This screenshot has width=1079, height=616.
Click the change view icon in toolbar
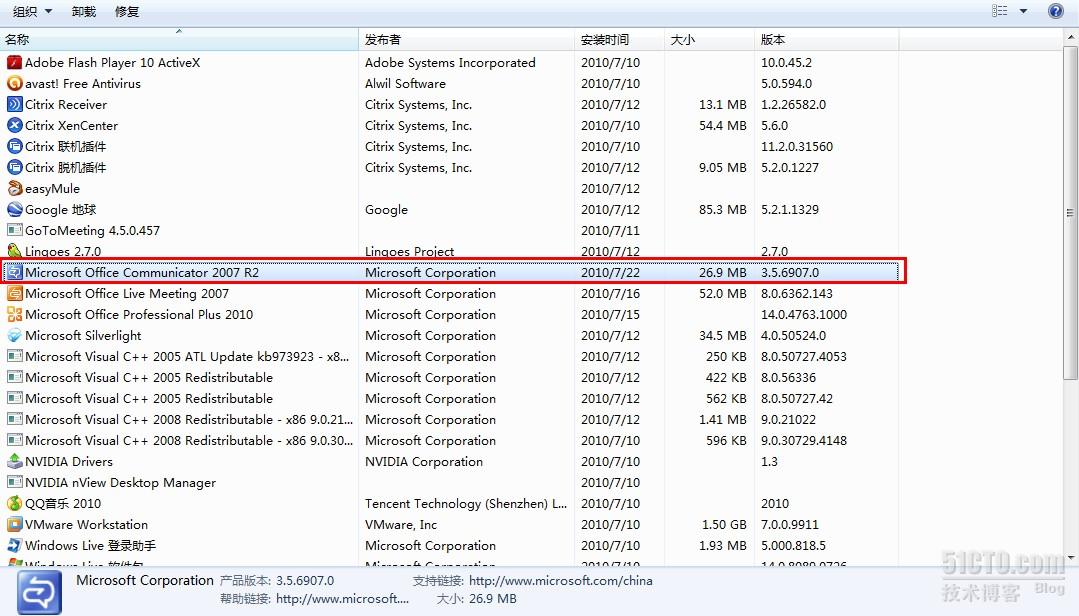click(1000, 11)
